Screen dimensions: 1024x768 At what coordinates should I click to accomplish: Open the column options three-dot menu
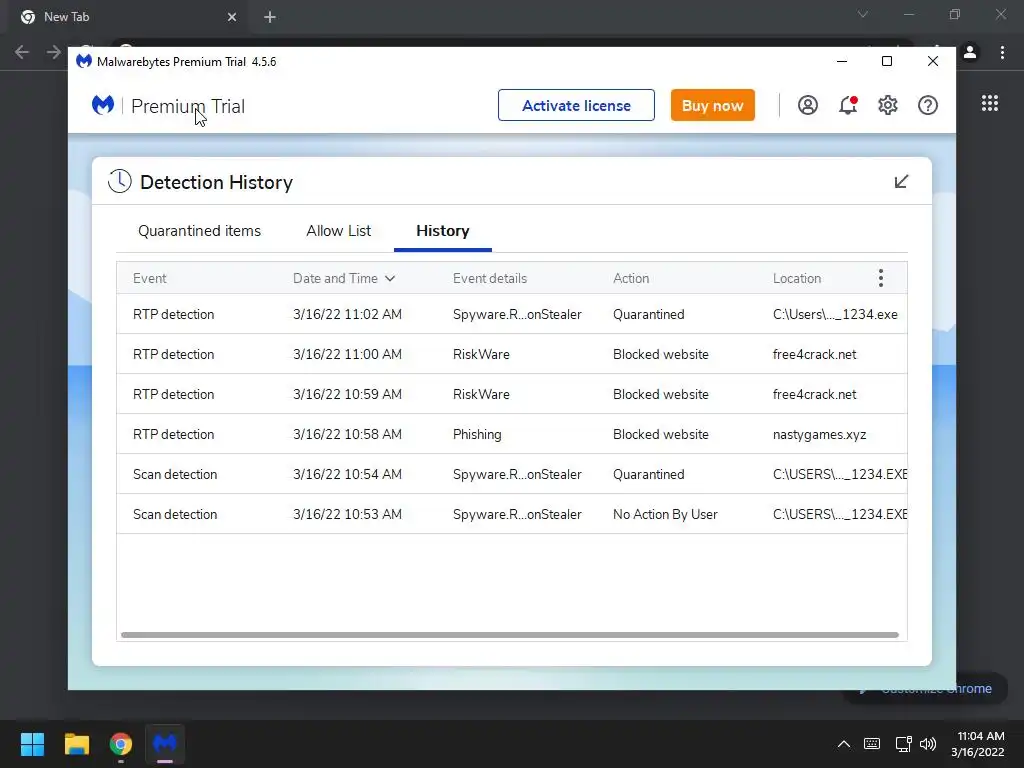click(x=880, y=278)
